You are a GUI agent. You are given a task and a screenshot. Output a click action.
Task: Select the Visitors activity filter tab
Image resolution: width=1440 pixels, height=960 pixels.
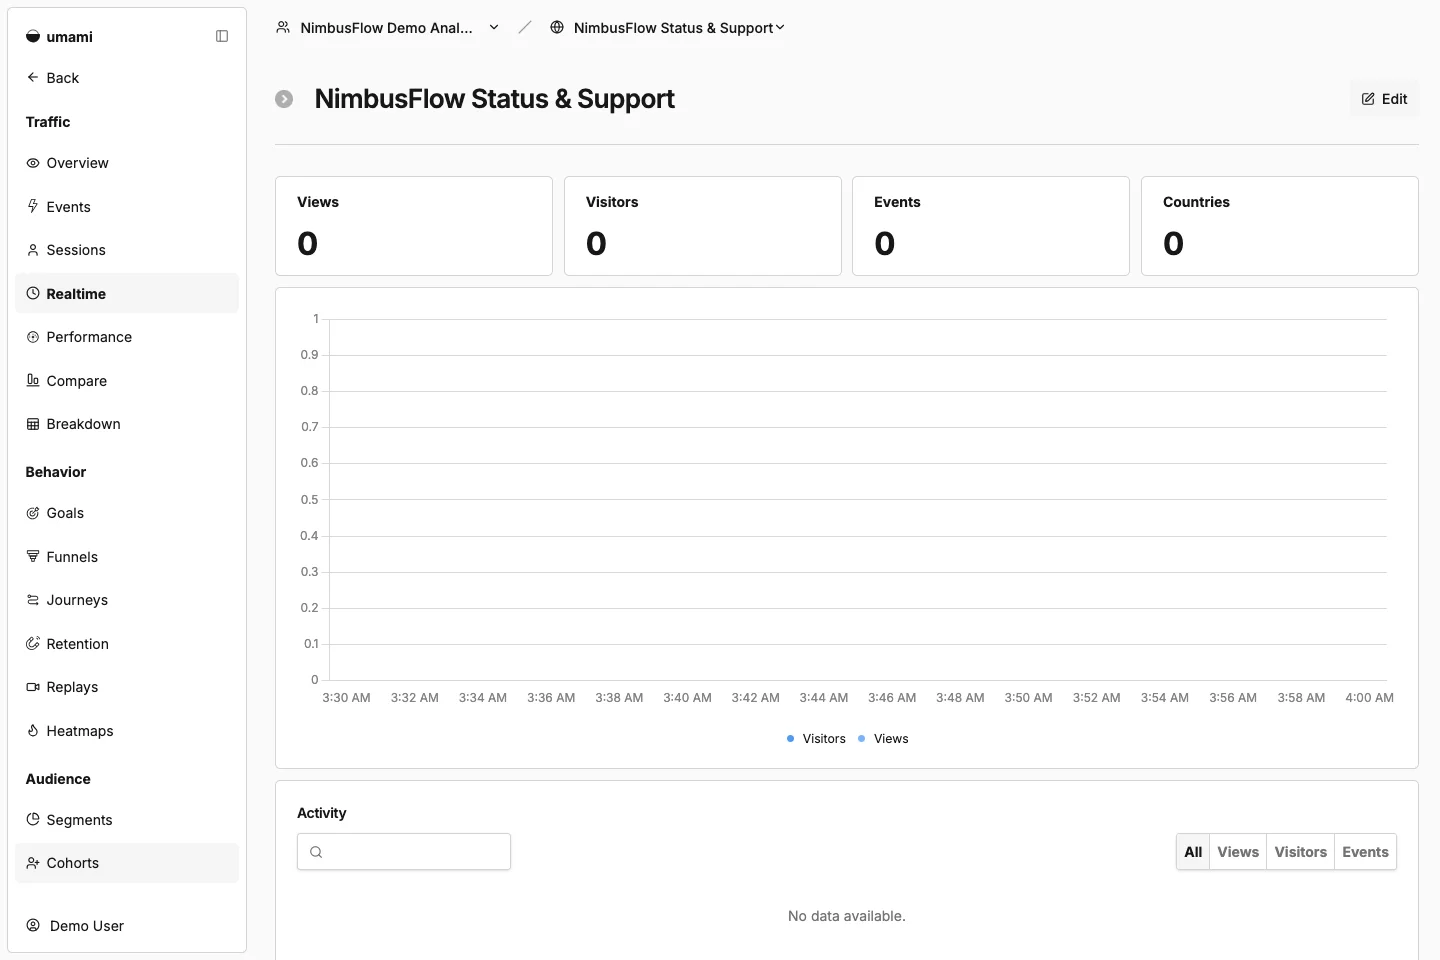[1300, 852]
